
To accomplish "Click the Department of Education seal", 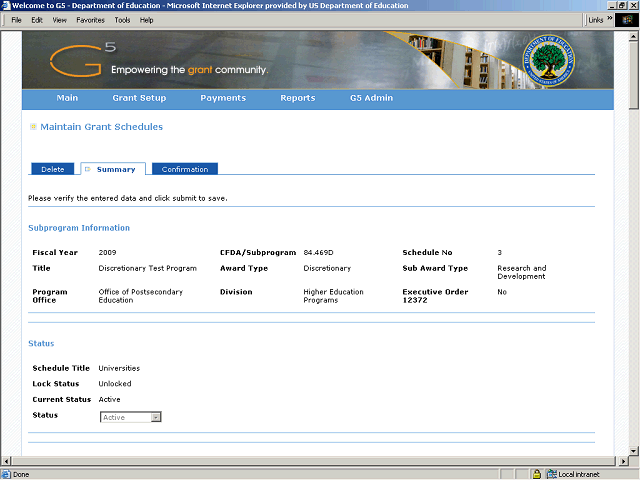I will (x=549, y=60).
